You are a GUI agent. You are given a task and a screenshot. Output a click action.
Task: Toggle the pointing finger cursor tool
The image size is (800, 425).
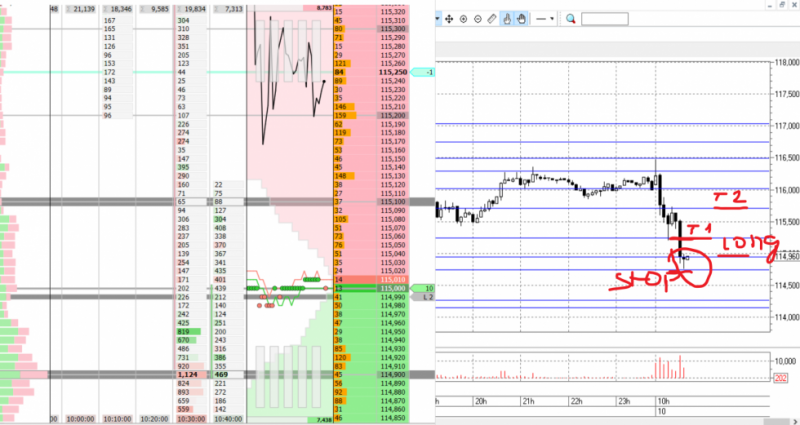[x=507, y=19]
